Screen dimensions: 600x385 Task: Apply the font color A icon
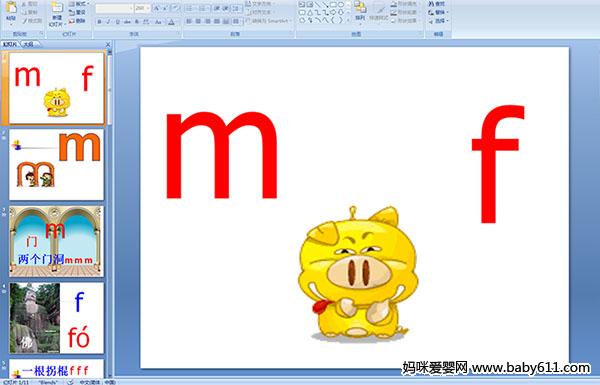pyautogui.click(x=171, y=22)
